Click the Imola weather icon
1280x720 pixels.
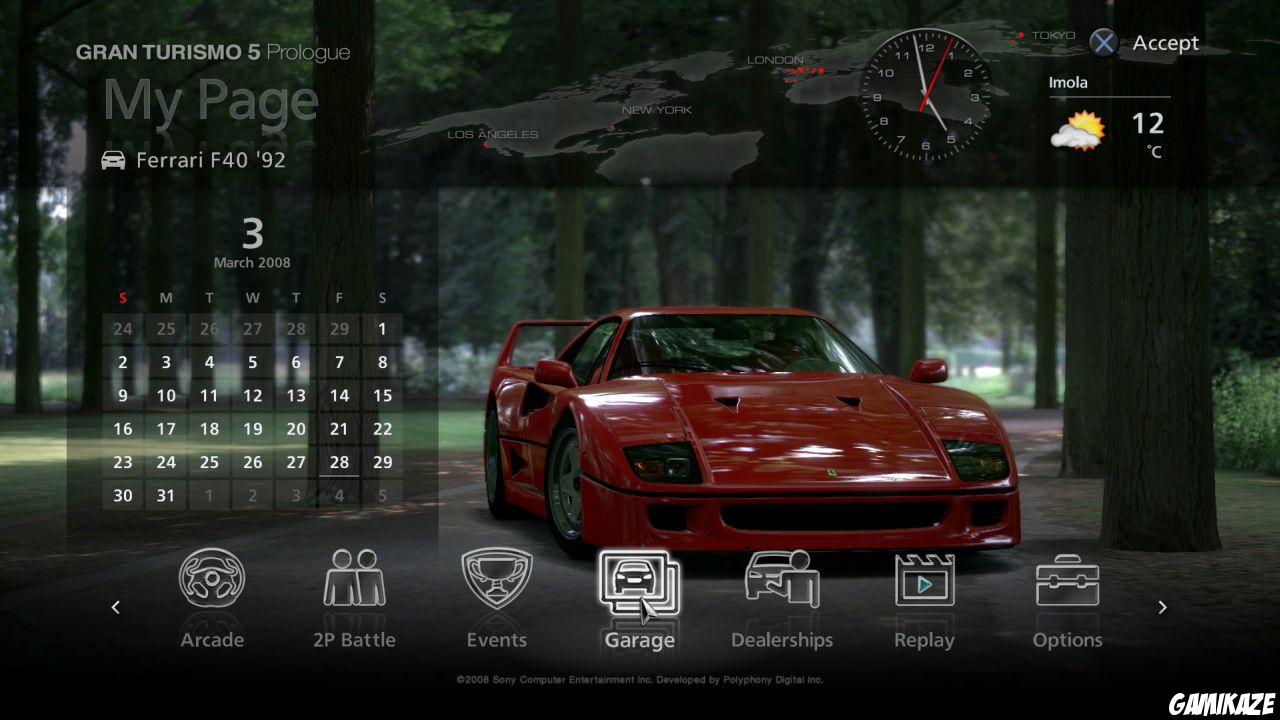1078,132
